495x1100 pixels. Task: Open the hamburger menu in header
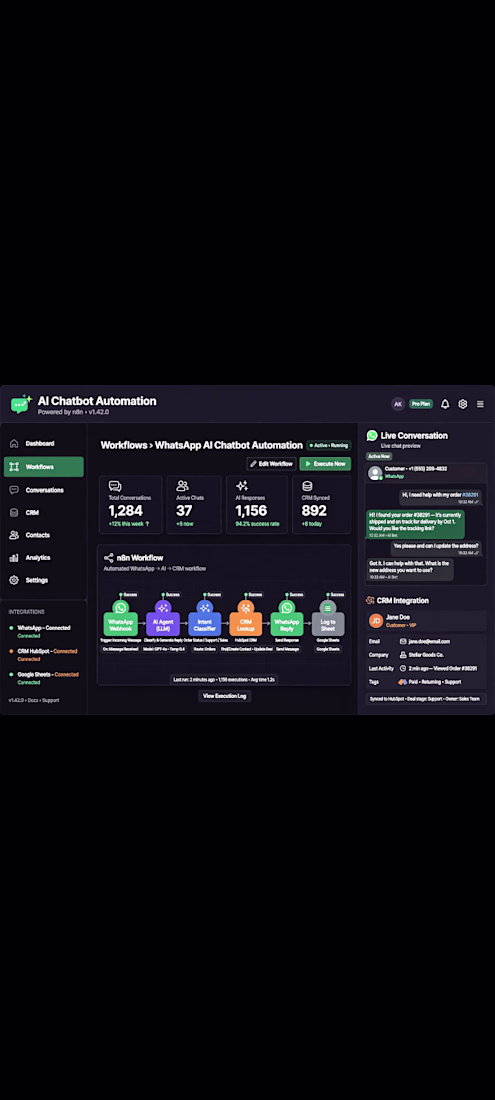[x=480, y=404]
